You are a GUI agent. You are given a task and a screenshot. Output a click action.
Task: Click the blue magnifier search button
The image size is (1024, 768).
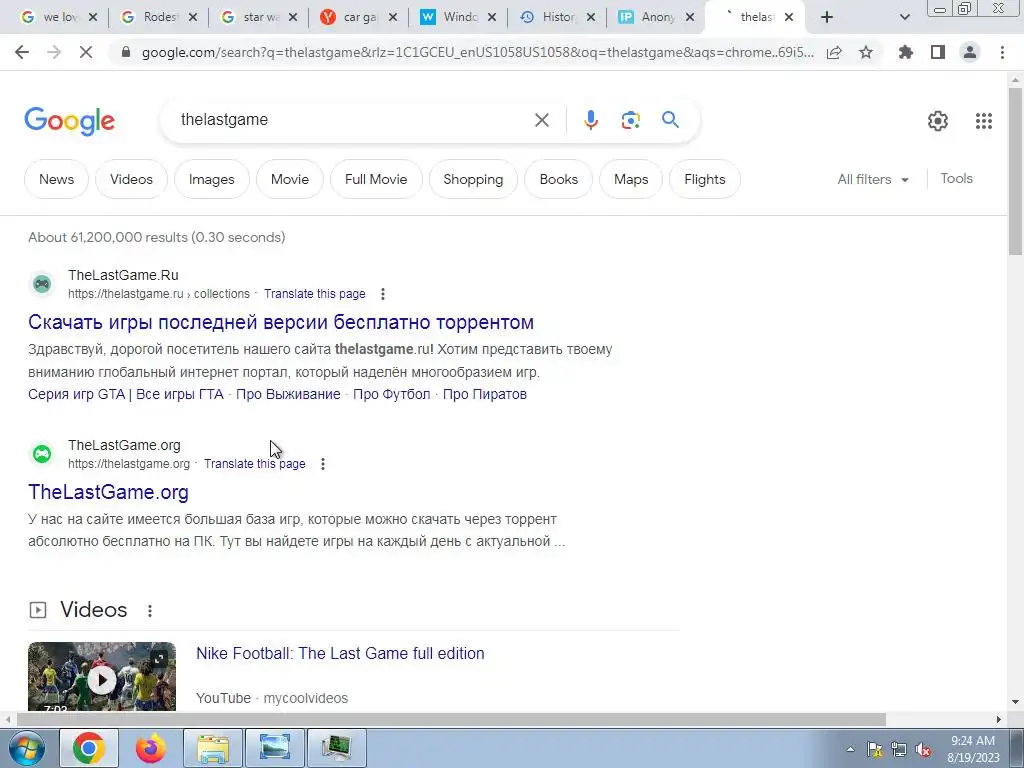click(x=670, y=120)
